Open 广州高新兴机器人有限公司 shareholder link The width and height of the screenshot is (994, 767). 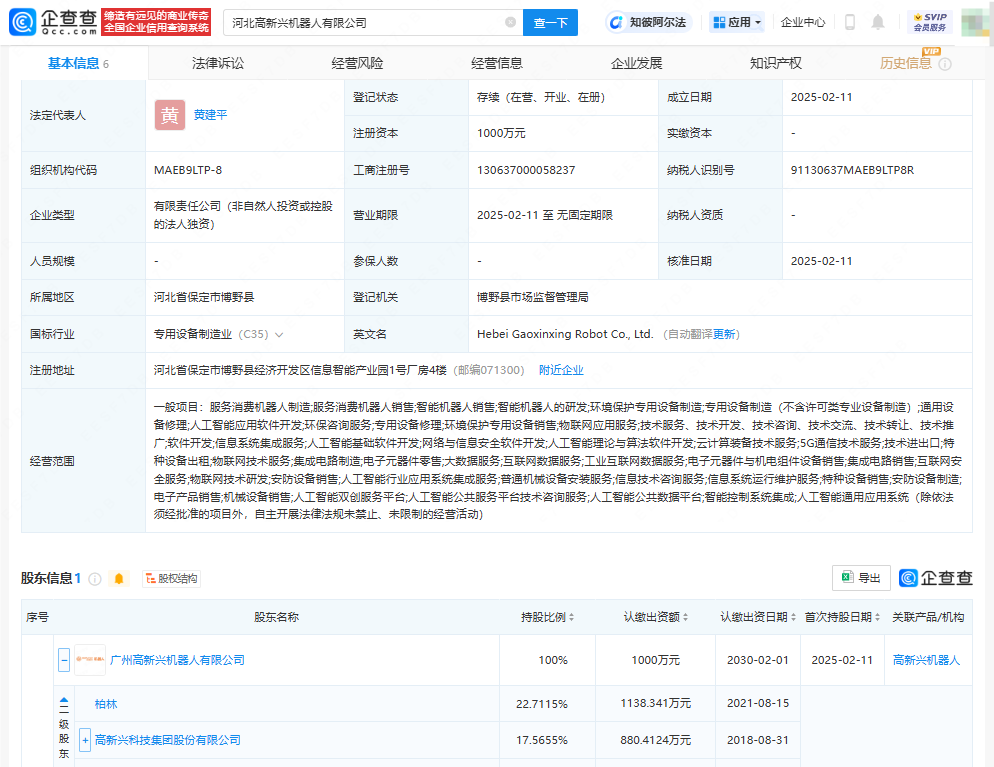point(178,660)
